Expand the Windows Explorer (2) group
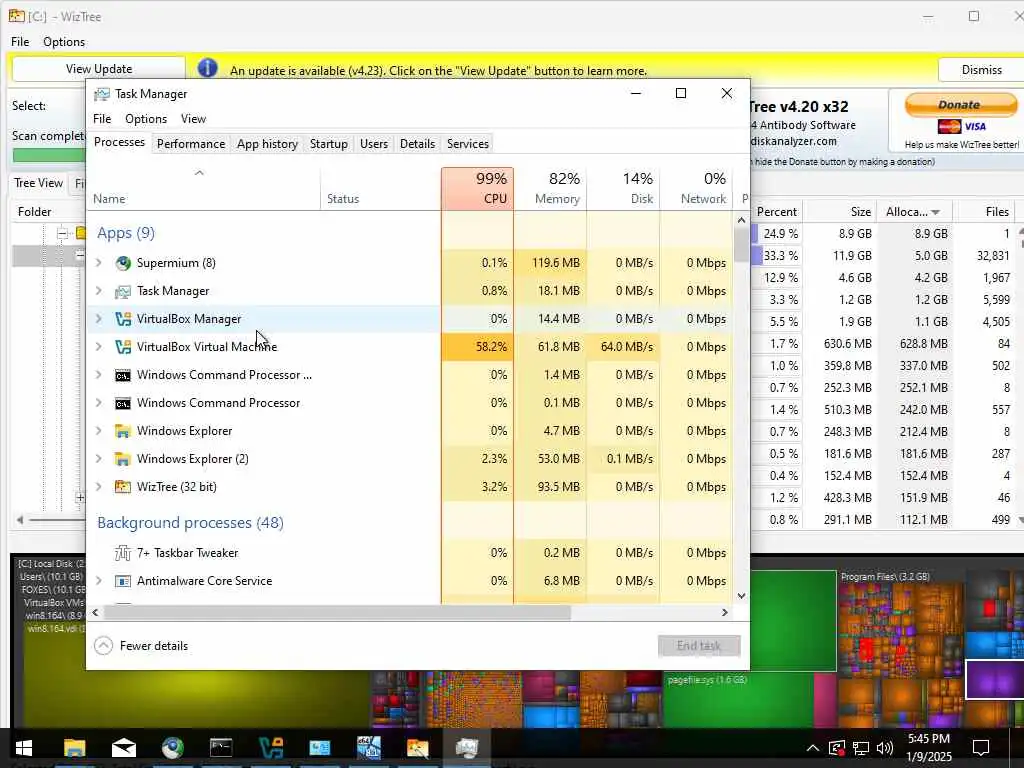 point(99,459)
